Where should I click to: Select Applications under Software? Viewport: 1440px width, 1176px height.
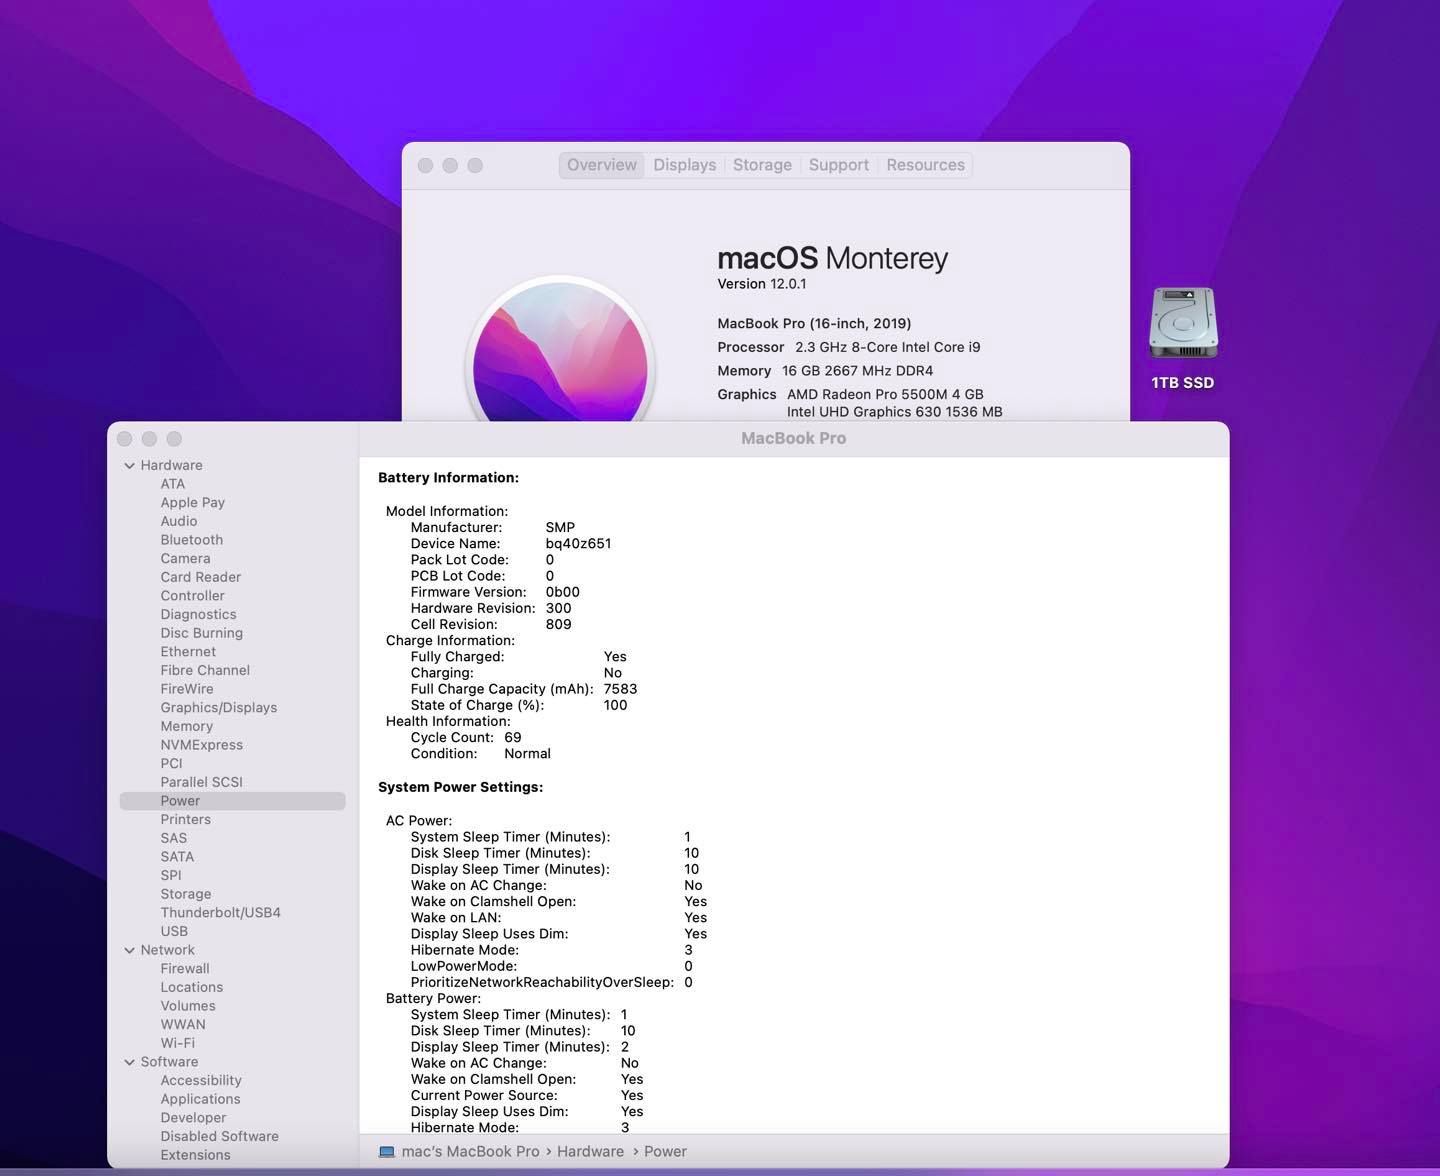click(201, 1100)
